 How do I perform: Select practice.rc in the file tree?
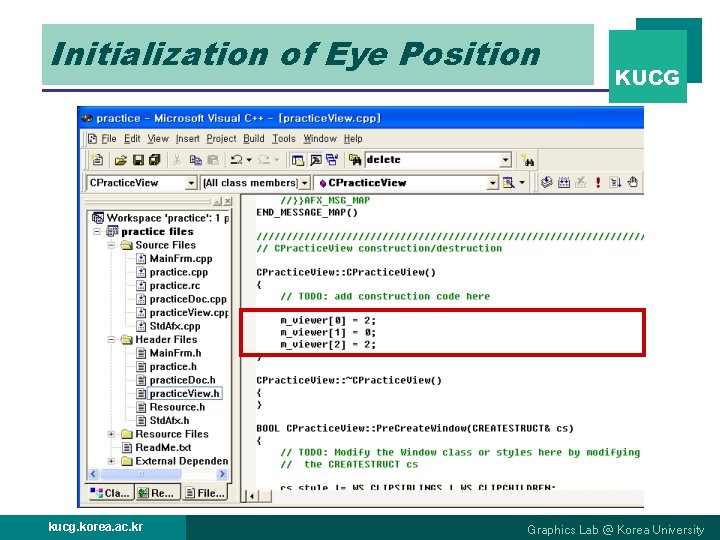[x=175, y=286]
